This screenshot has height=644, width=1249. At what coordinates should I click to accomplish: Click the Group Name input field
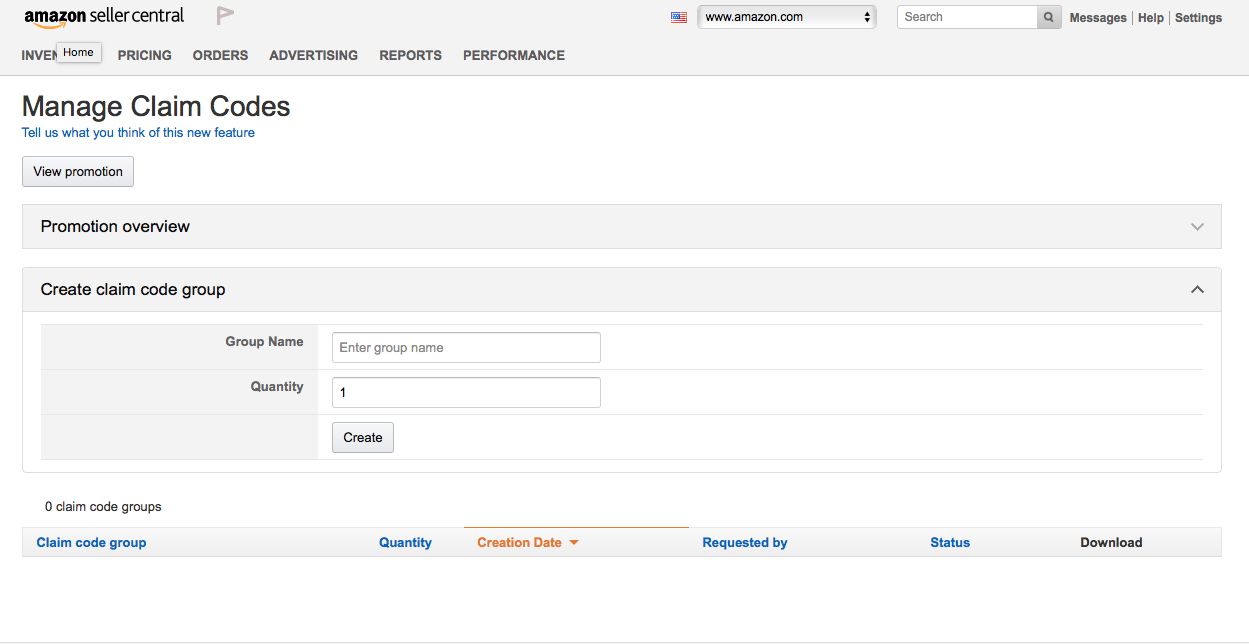(466, 348)
